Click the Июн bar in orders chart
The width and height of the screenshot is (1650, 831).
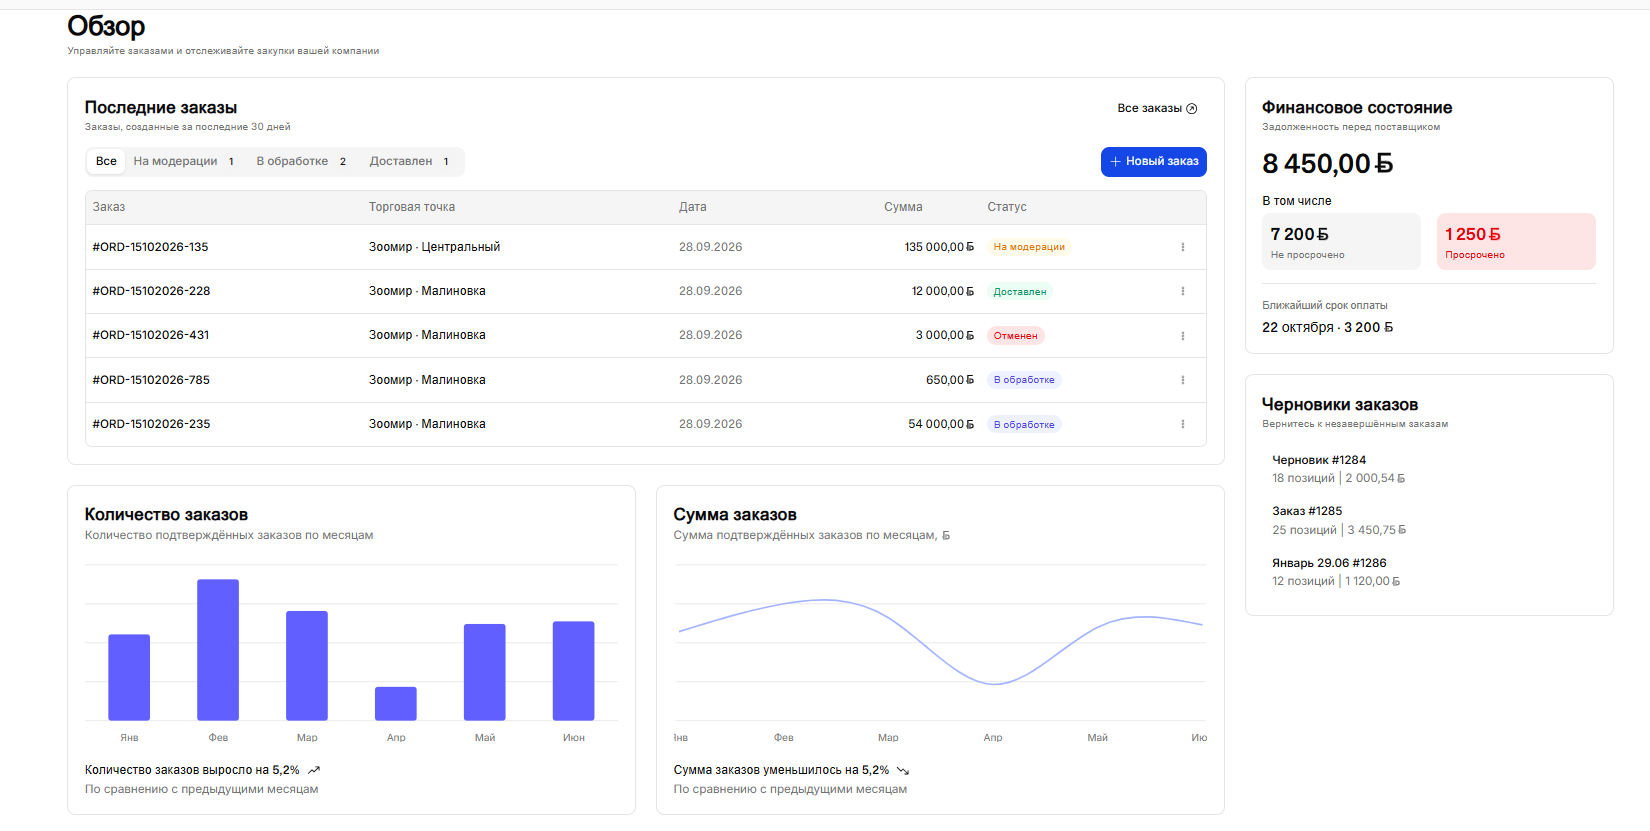574,671
